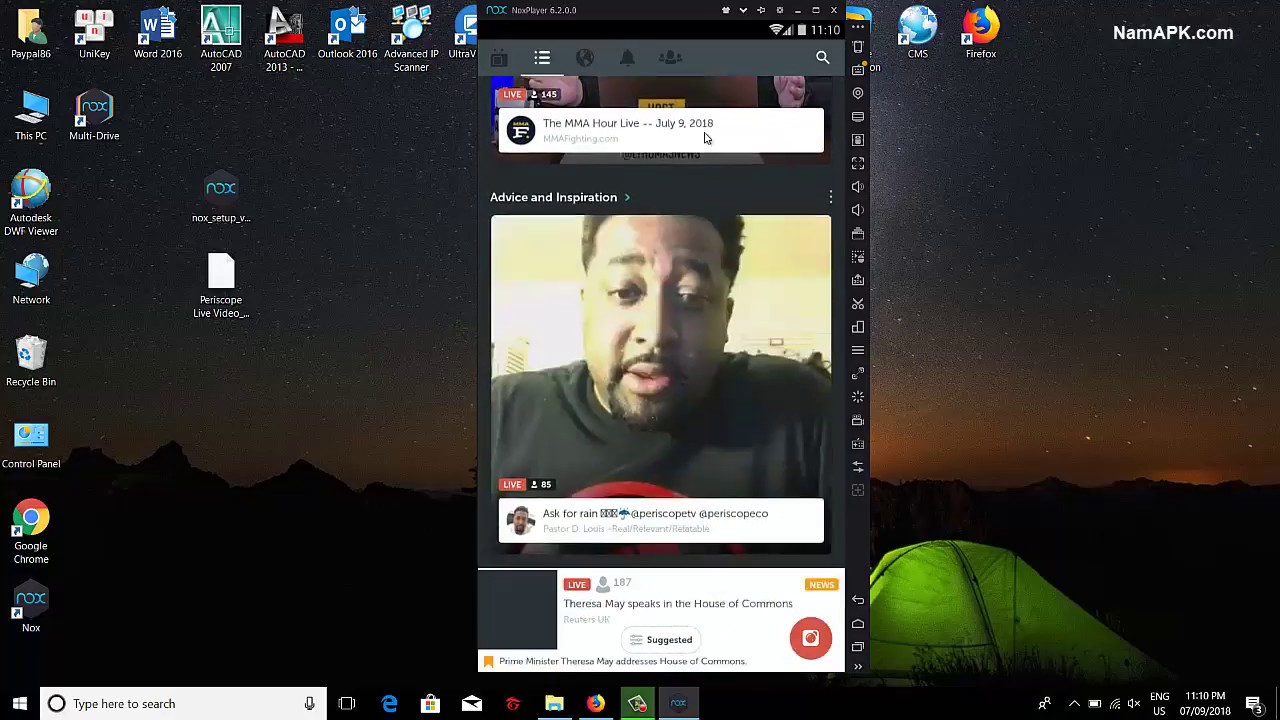Click the NEWS tag on the Theresa May card
This screenshot has width=1280, height=720.
tap(821, 585)
